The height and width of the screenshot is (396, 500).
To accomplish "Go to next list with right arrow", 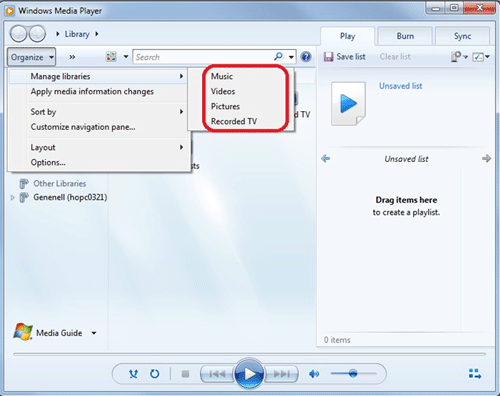I will click(x=486, y=158).
